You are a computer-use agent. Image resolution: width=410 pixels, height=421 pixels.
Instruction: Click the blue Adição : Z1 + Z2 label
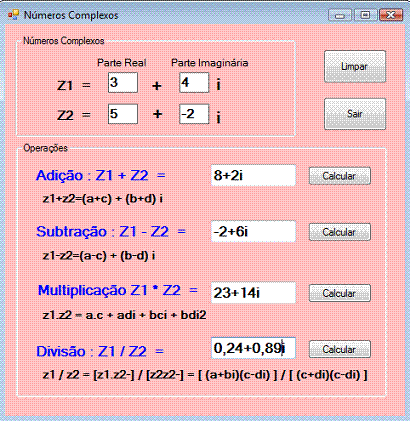point(101,175)
